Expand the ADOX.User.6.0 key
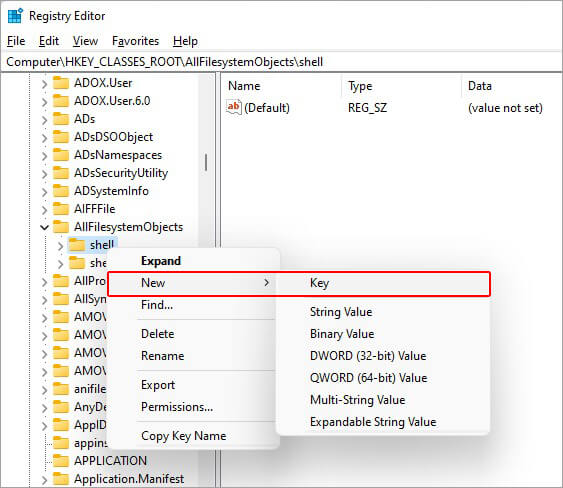 (x=44, y=102)
